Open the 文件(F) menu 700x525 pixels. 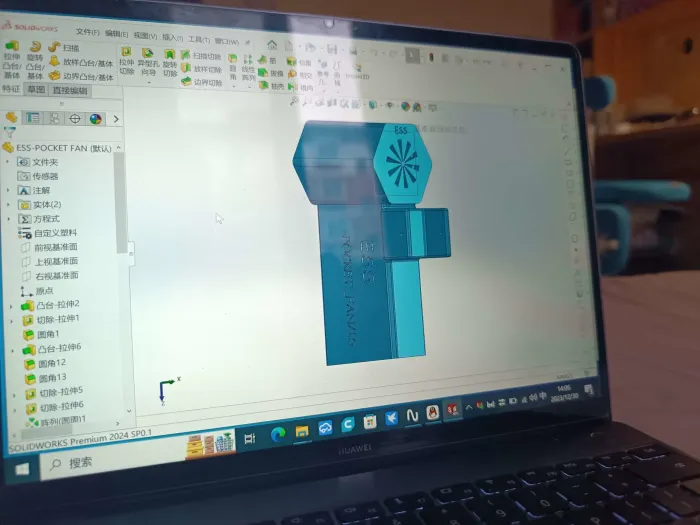coord(88,32)
